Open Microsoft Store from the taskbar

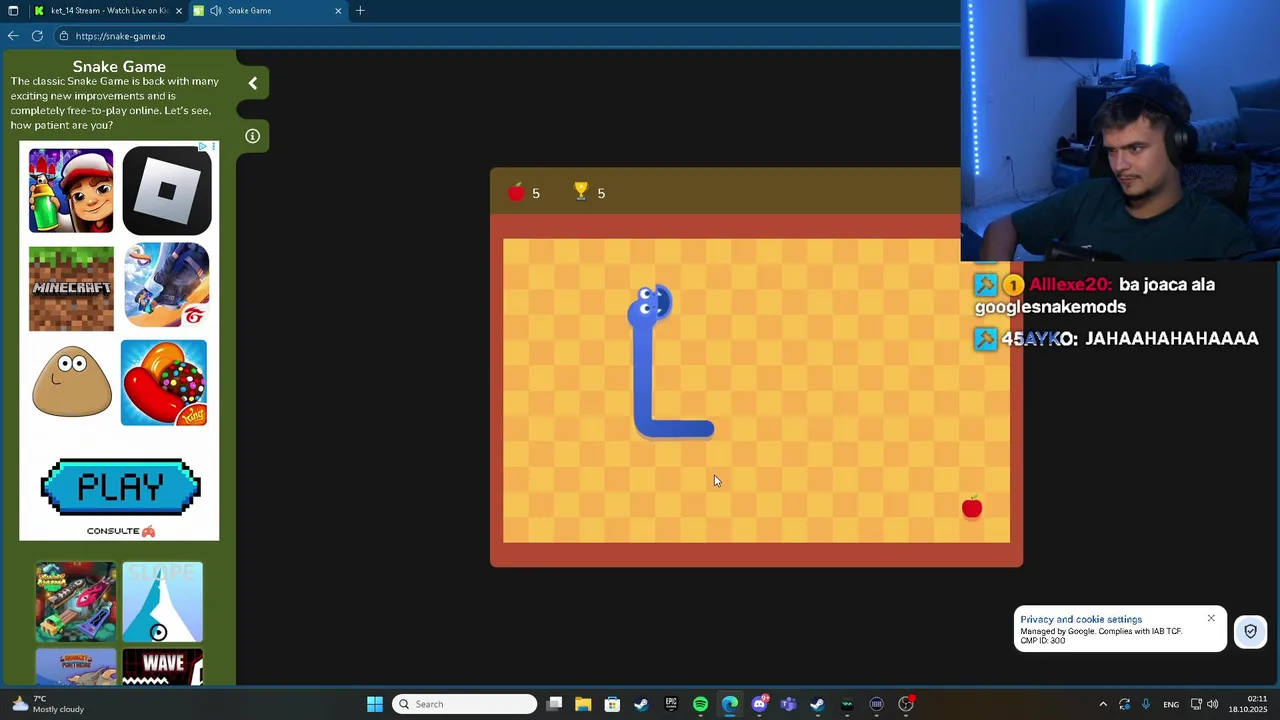point(612,704)
